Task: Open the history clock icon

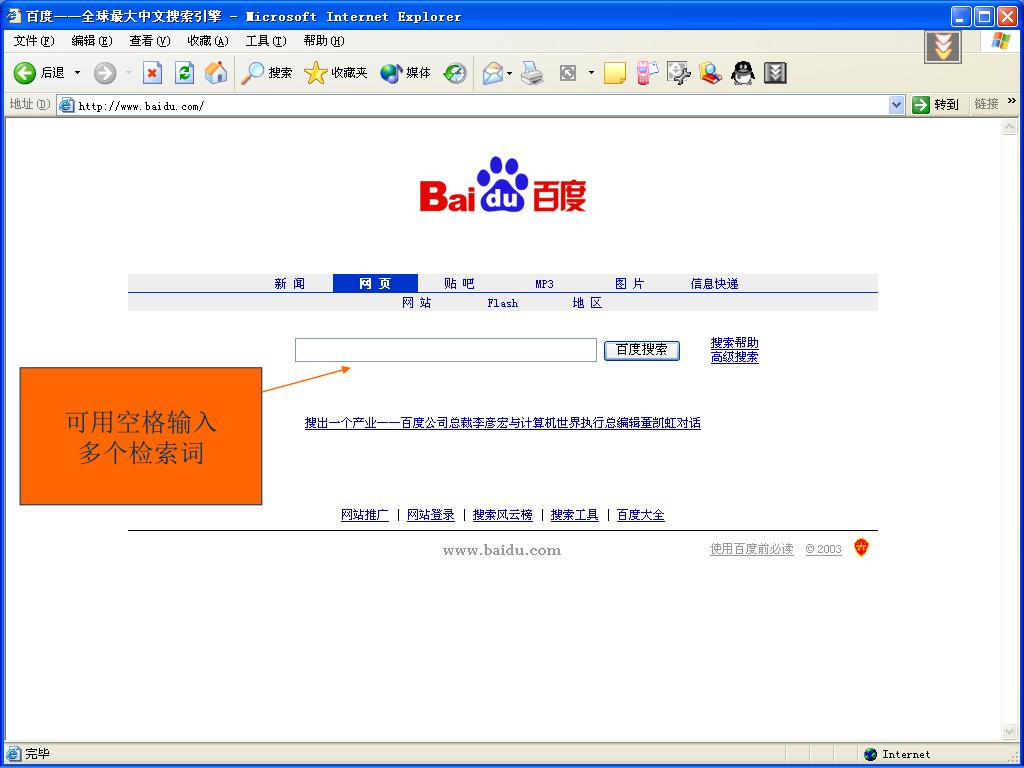Action: point(455,73)
